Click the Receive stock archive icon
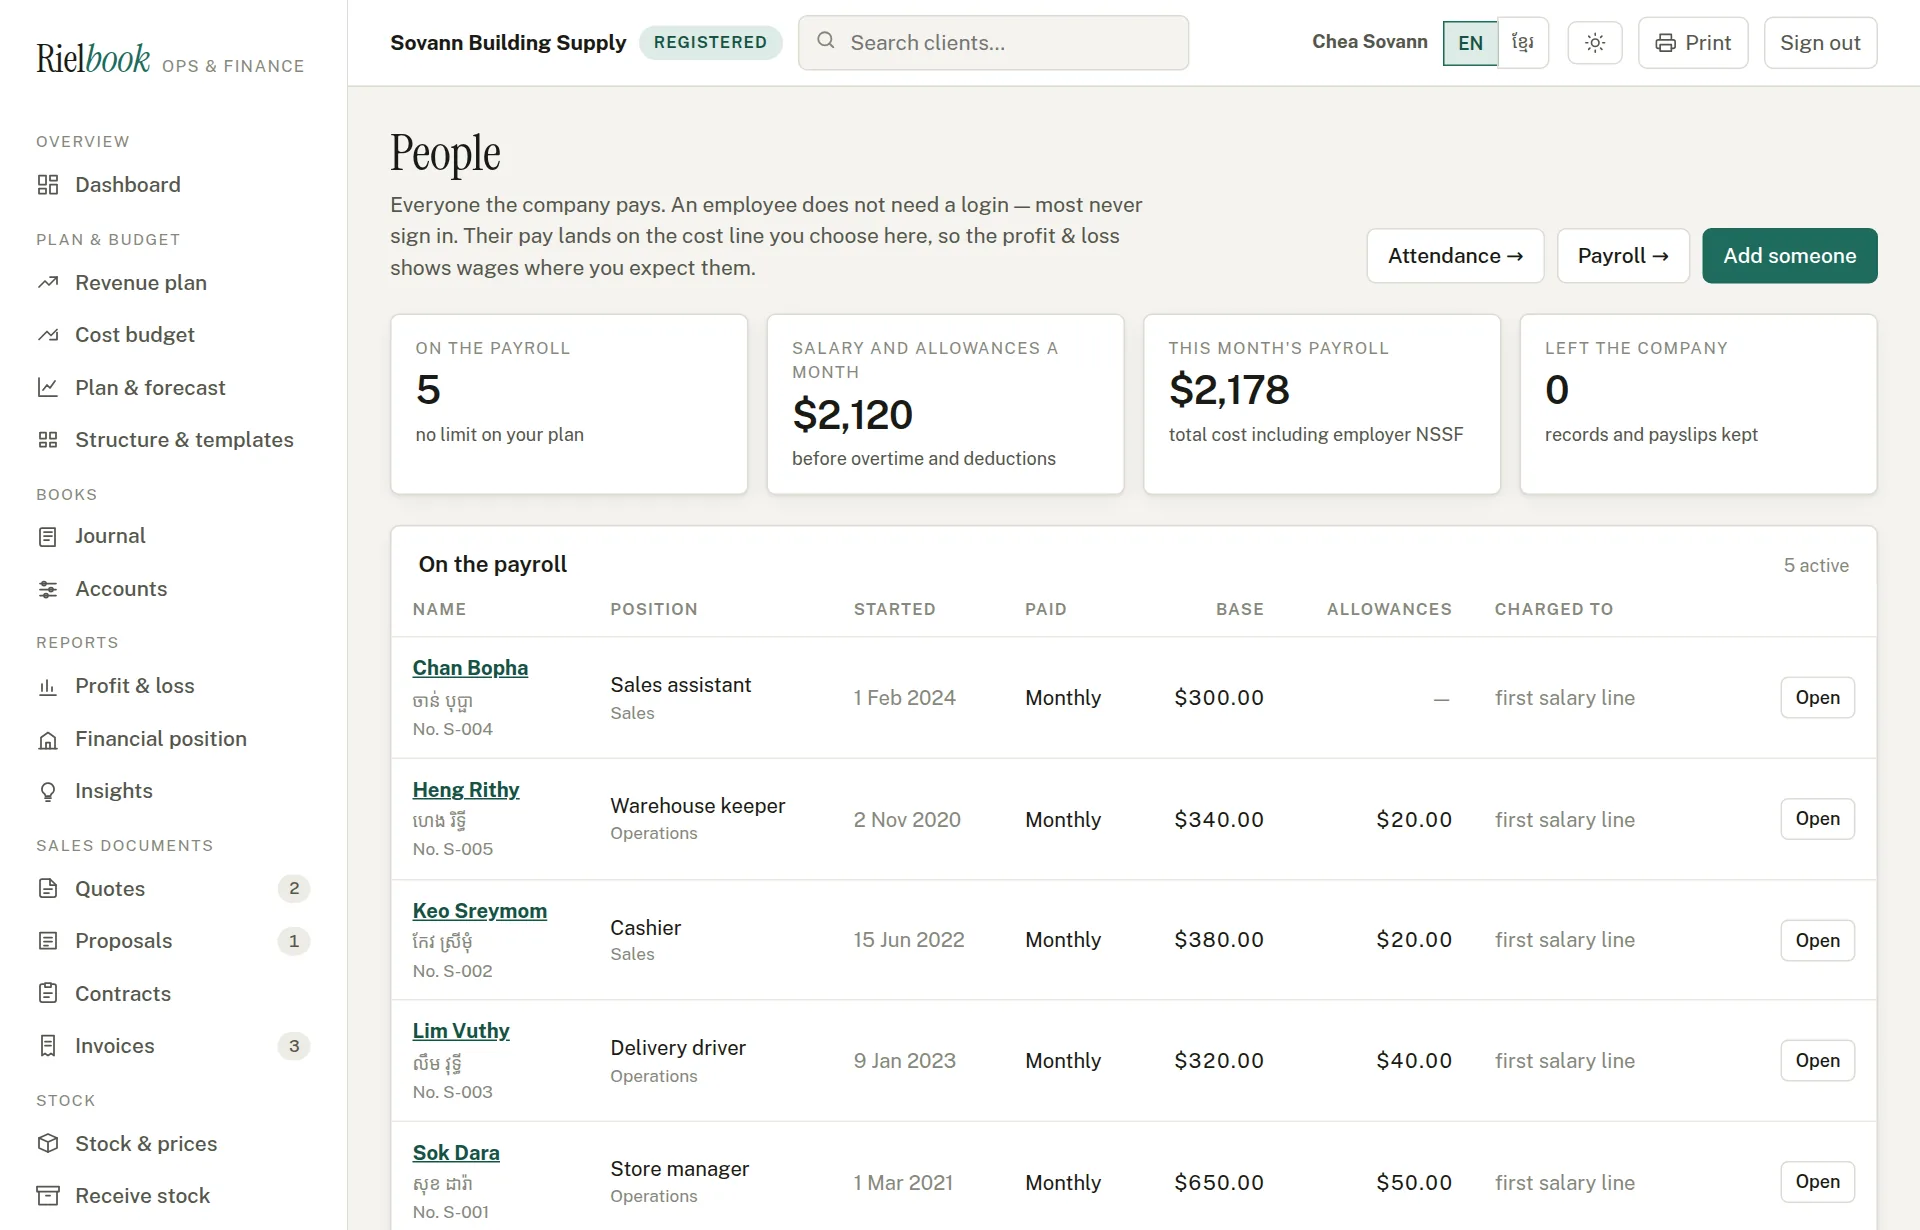This screenshot has height=1230, width=1920. [x=48, y=1196]
